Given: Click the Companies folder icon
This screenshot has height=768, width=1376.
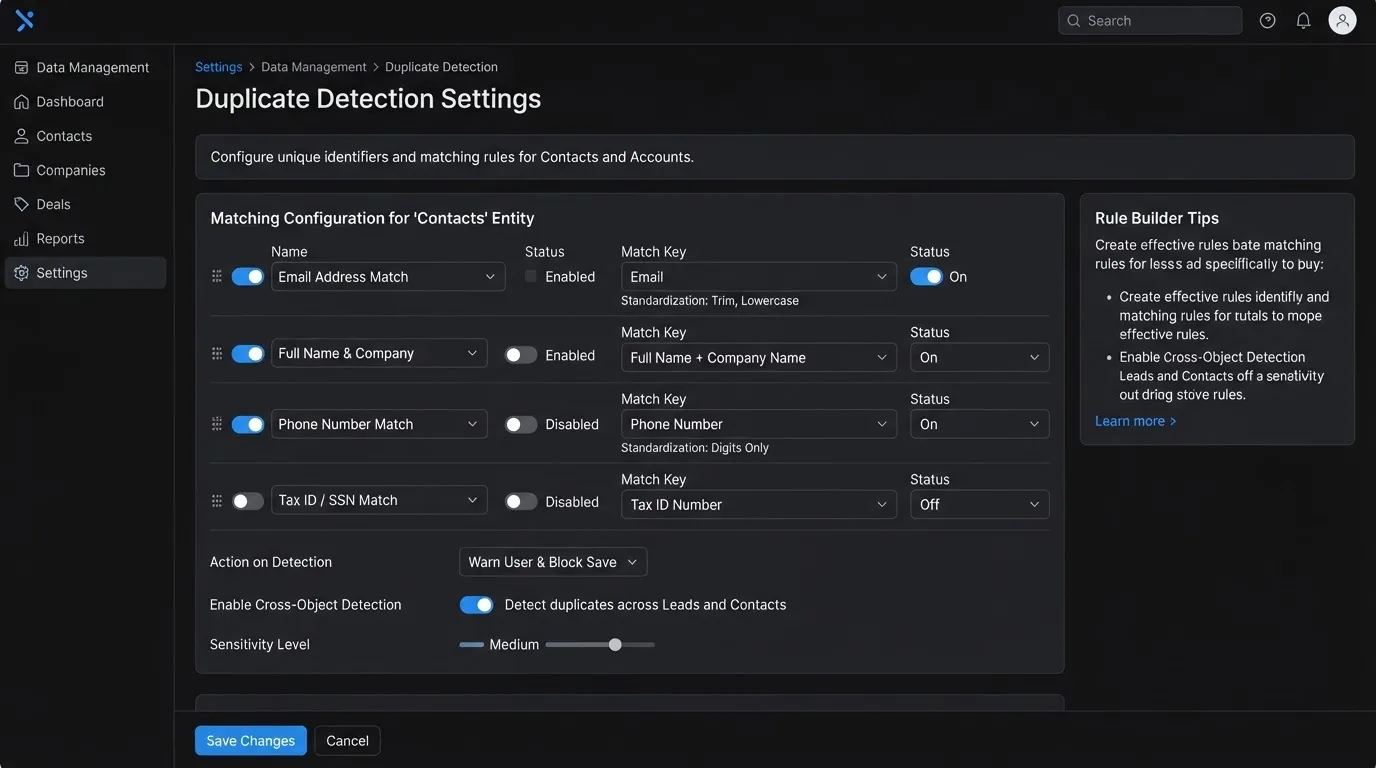Looking at the screenshot, I should pos(21,170).
